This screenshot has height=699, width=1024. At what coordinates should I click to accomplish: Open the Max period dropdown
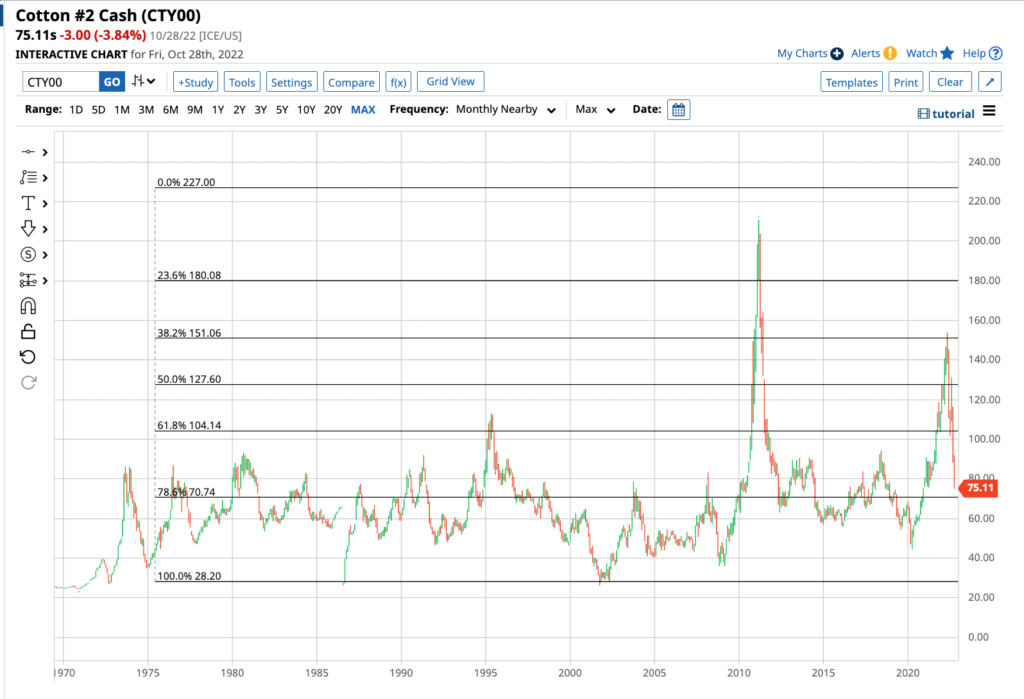pyautogui.click(x=595, y=110)
